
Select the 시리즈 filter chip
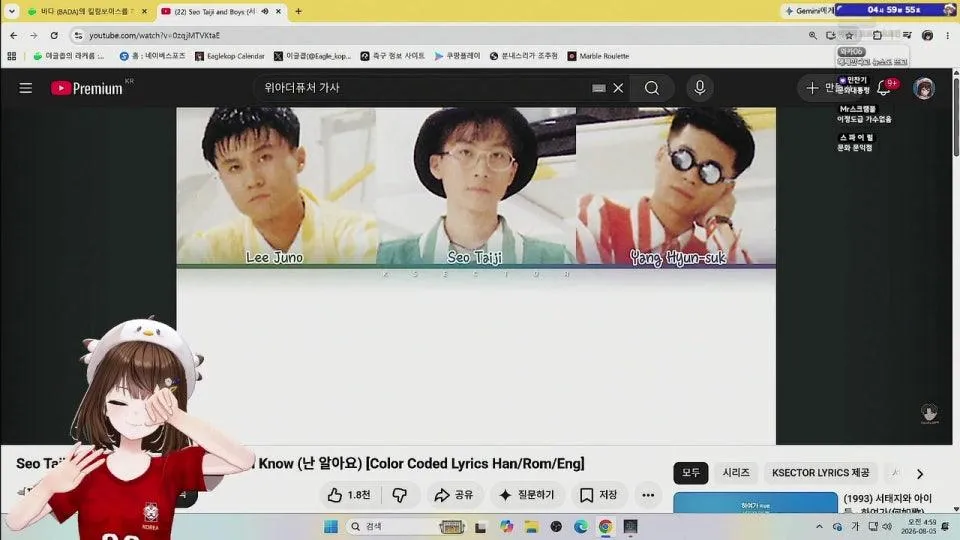pos(736,473)
